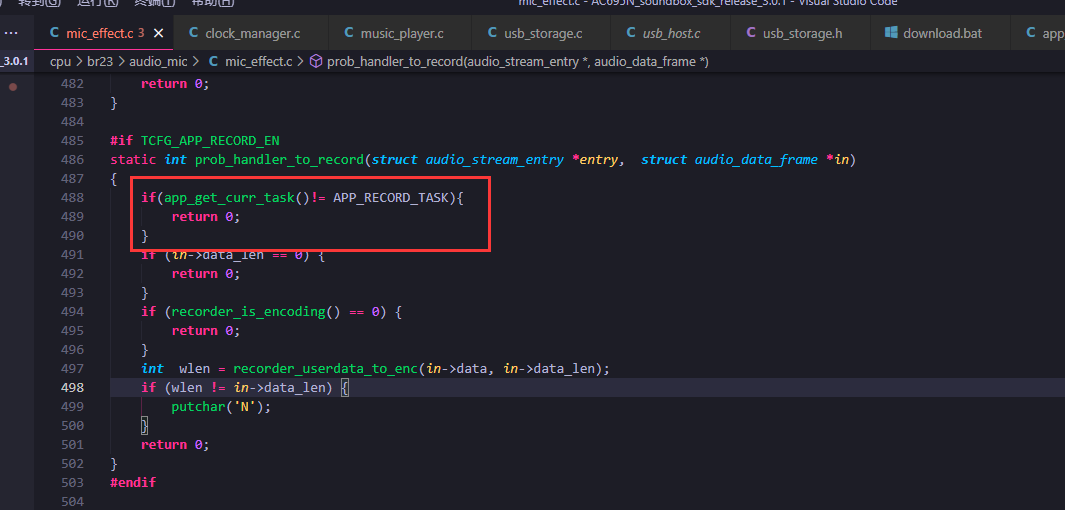Click recorder_is_encoding call on line 494
Image resolution: width=1065 pixels, height=510 pixels.
tap(249, 312)
